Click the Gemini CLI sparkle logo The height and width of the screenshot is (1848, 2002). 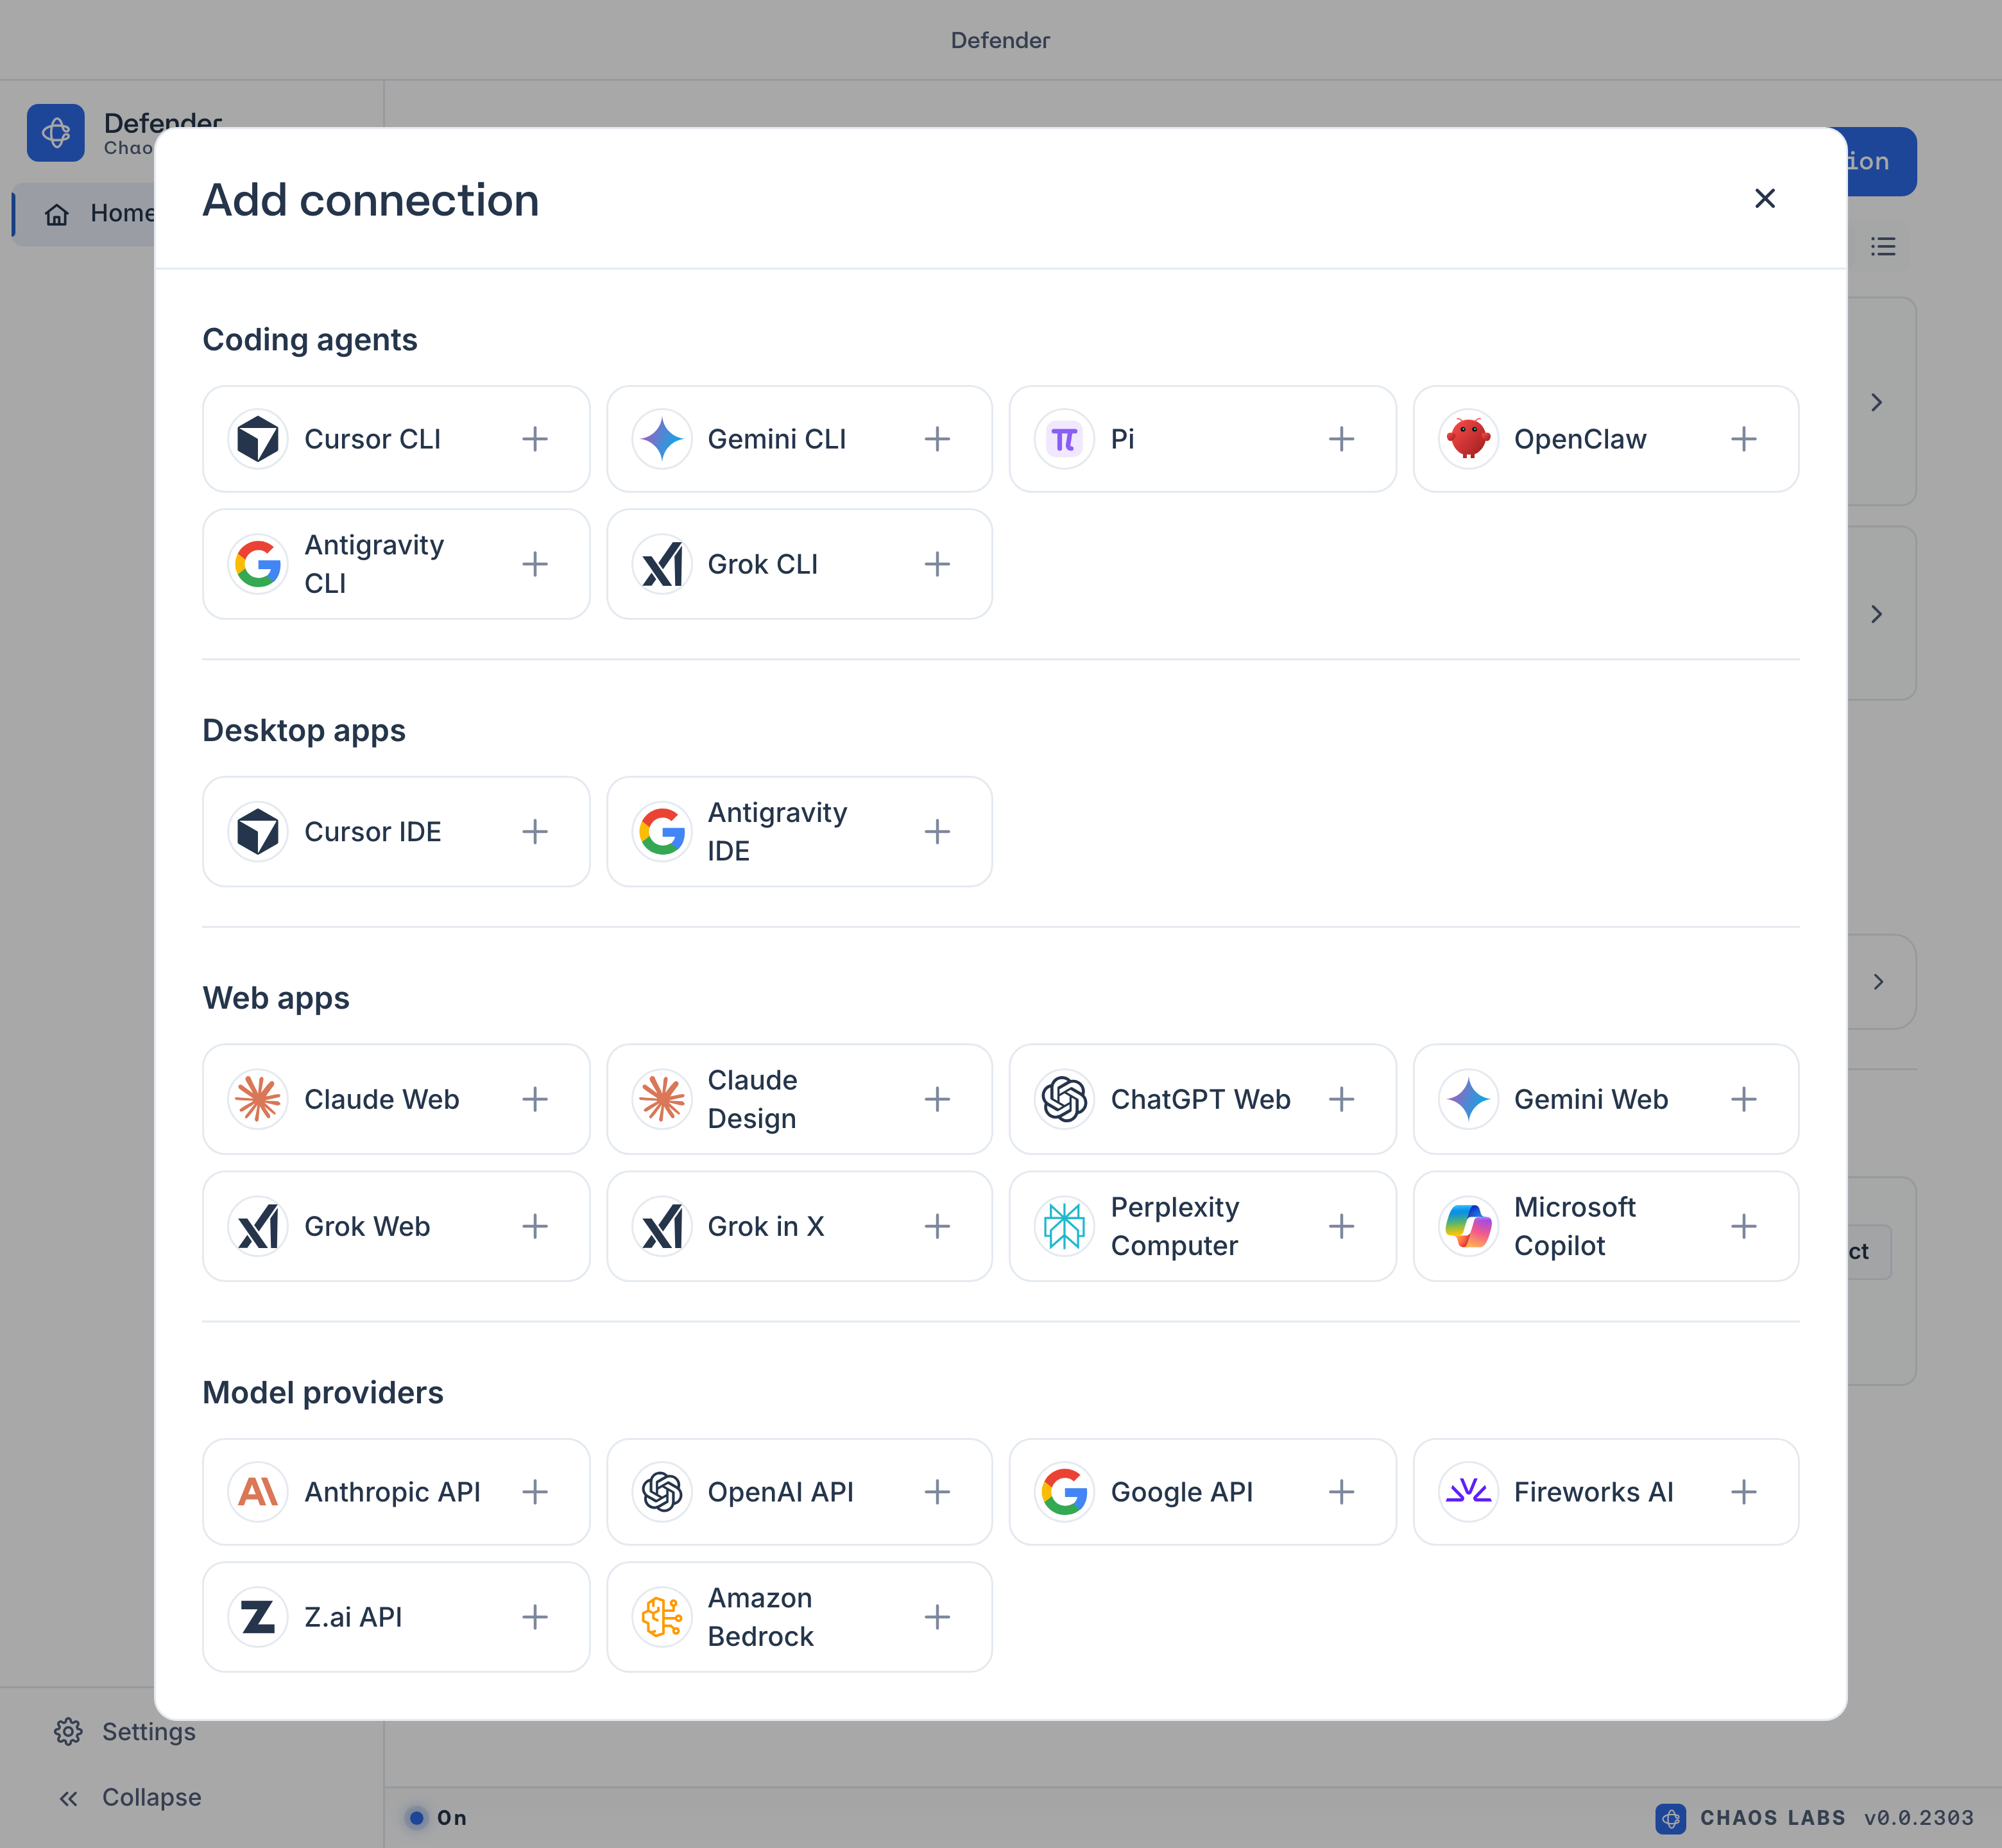point(662,439)
